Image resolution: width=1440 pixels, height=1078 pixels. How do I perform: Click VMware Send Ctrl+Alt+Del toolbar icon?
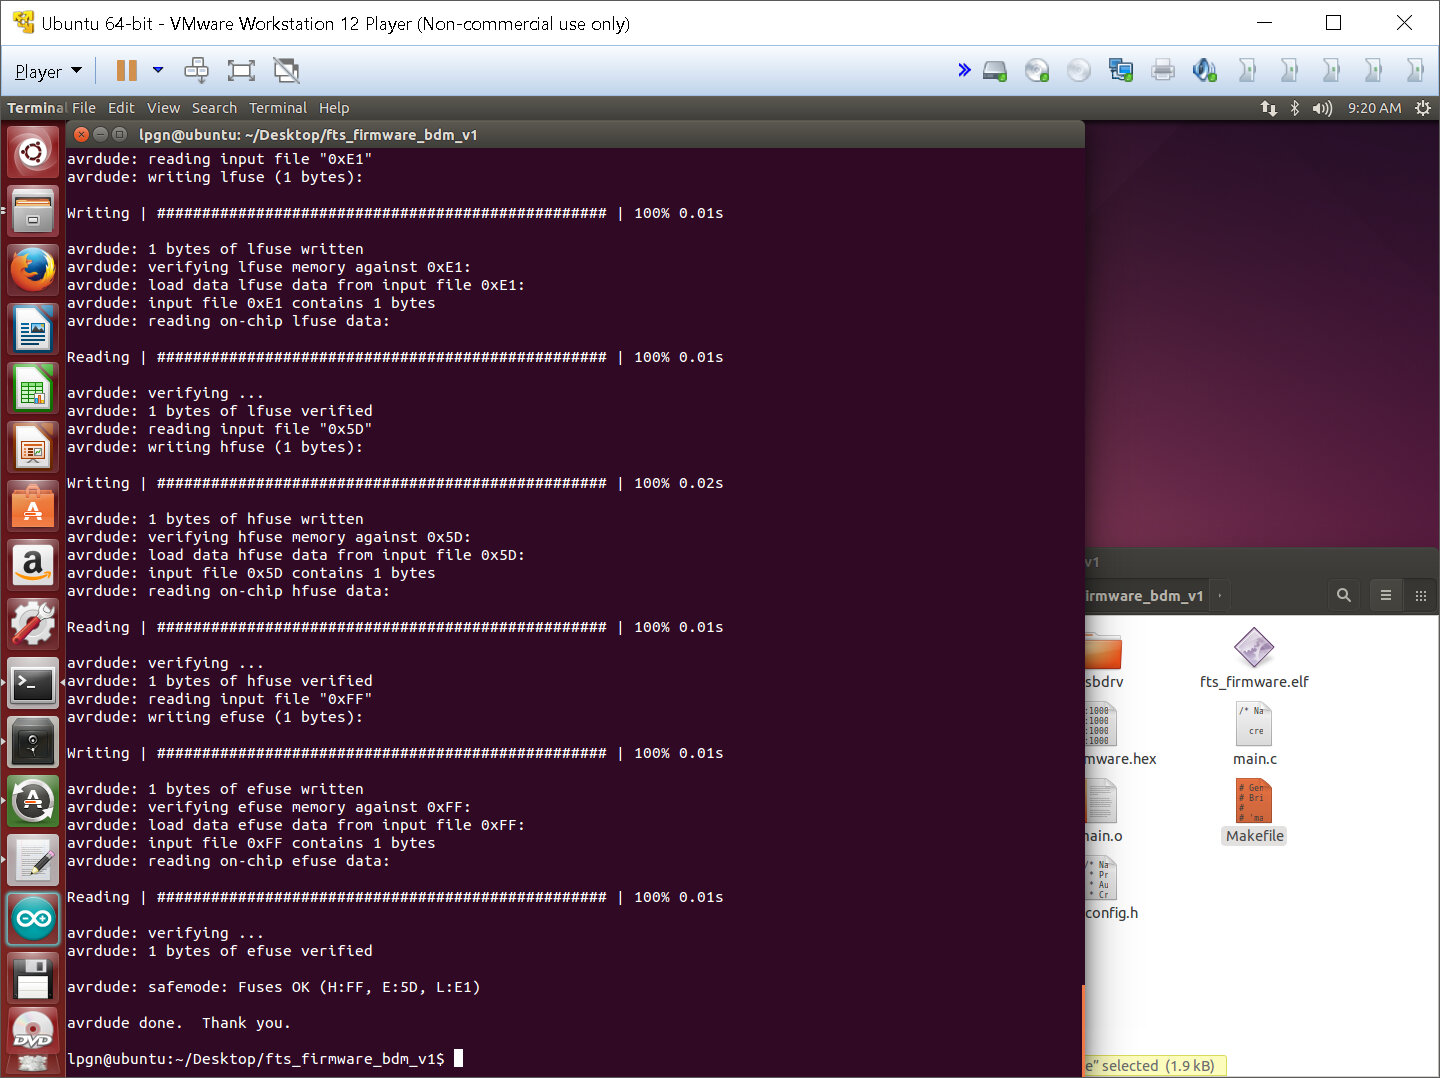(x=197, y=70)
